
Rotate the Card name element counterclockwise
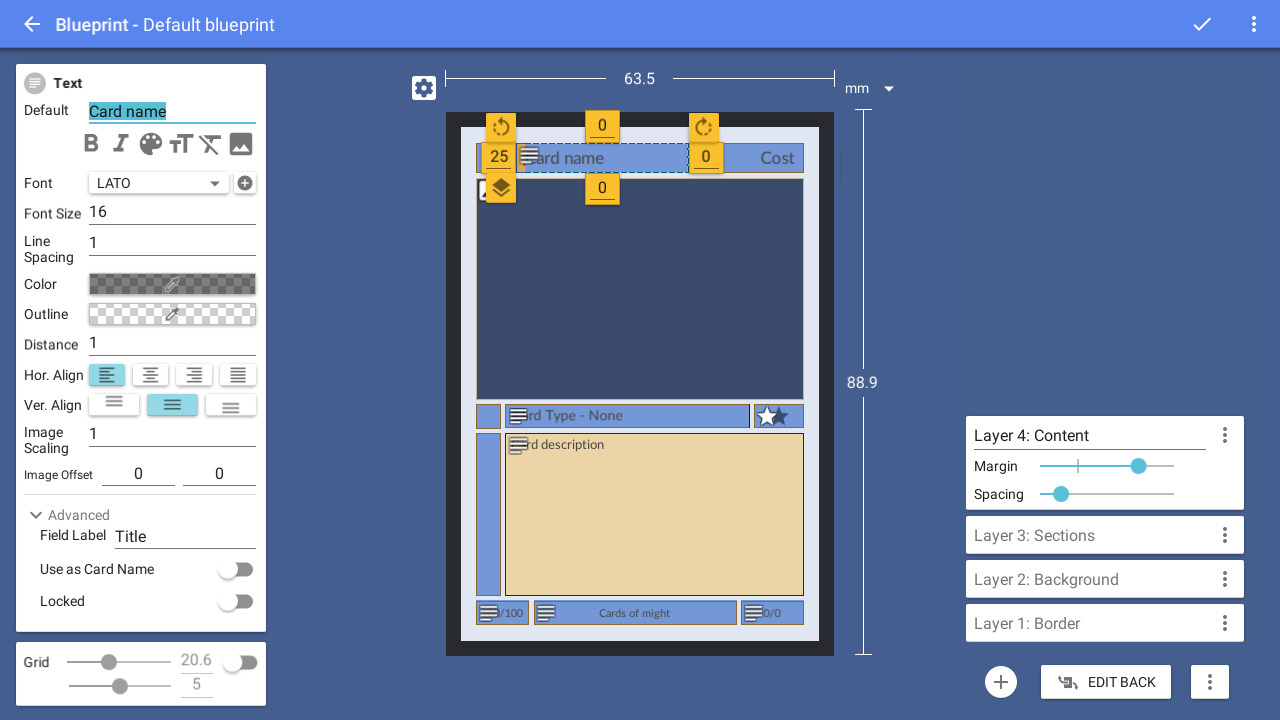(x=500, y=126)
